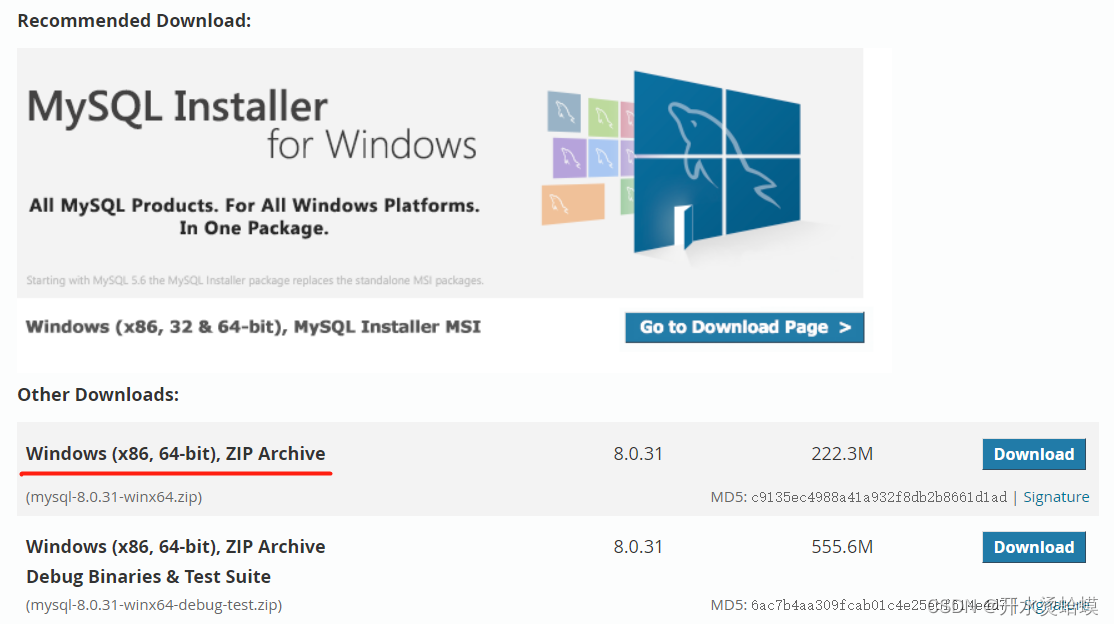Click the underlined Windows ZIP Archive title
This screenshot has height=626, width=1114.
click(x=176, y=454)
